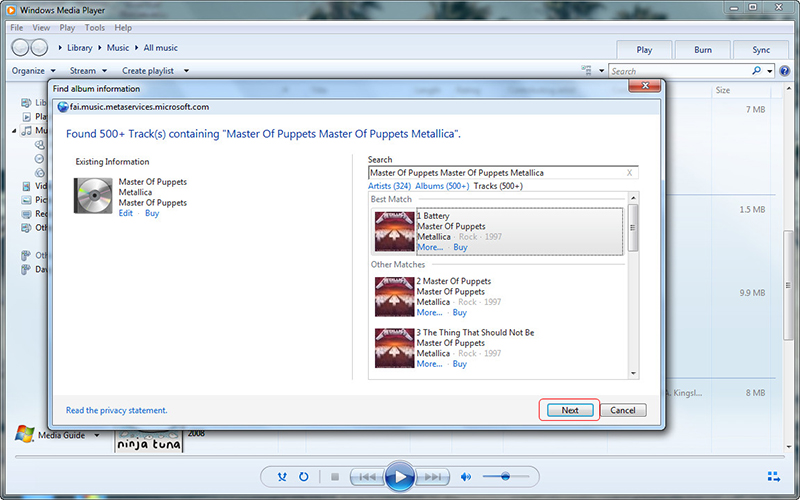Screen dimensions: 800x500
Task: Click the Back navigation arrow
Action: pyautogui.click(x=20, y=47)
